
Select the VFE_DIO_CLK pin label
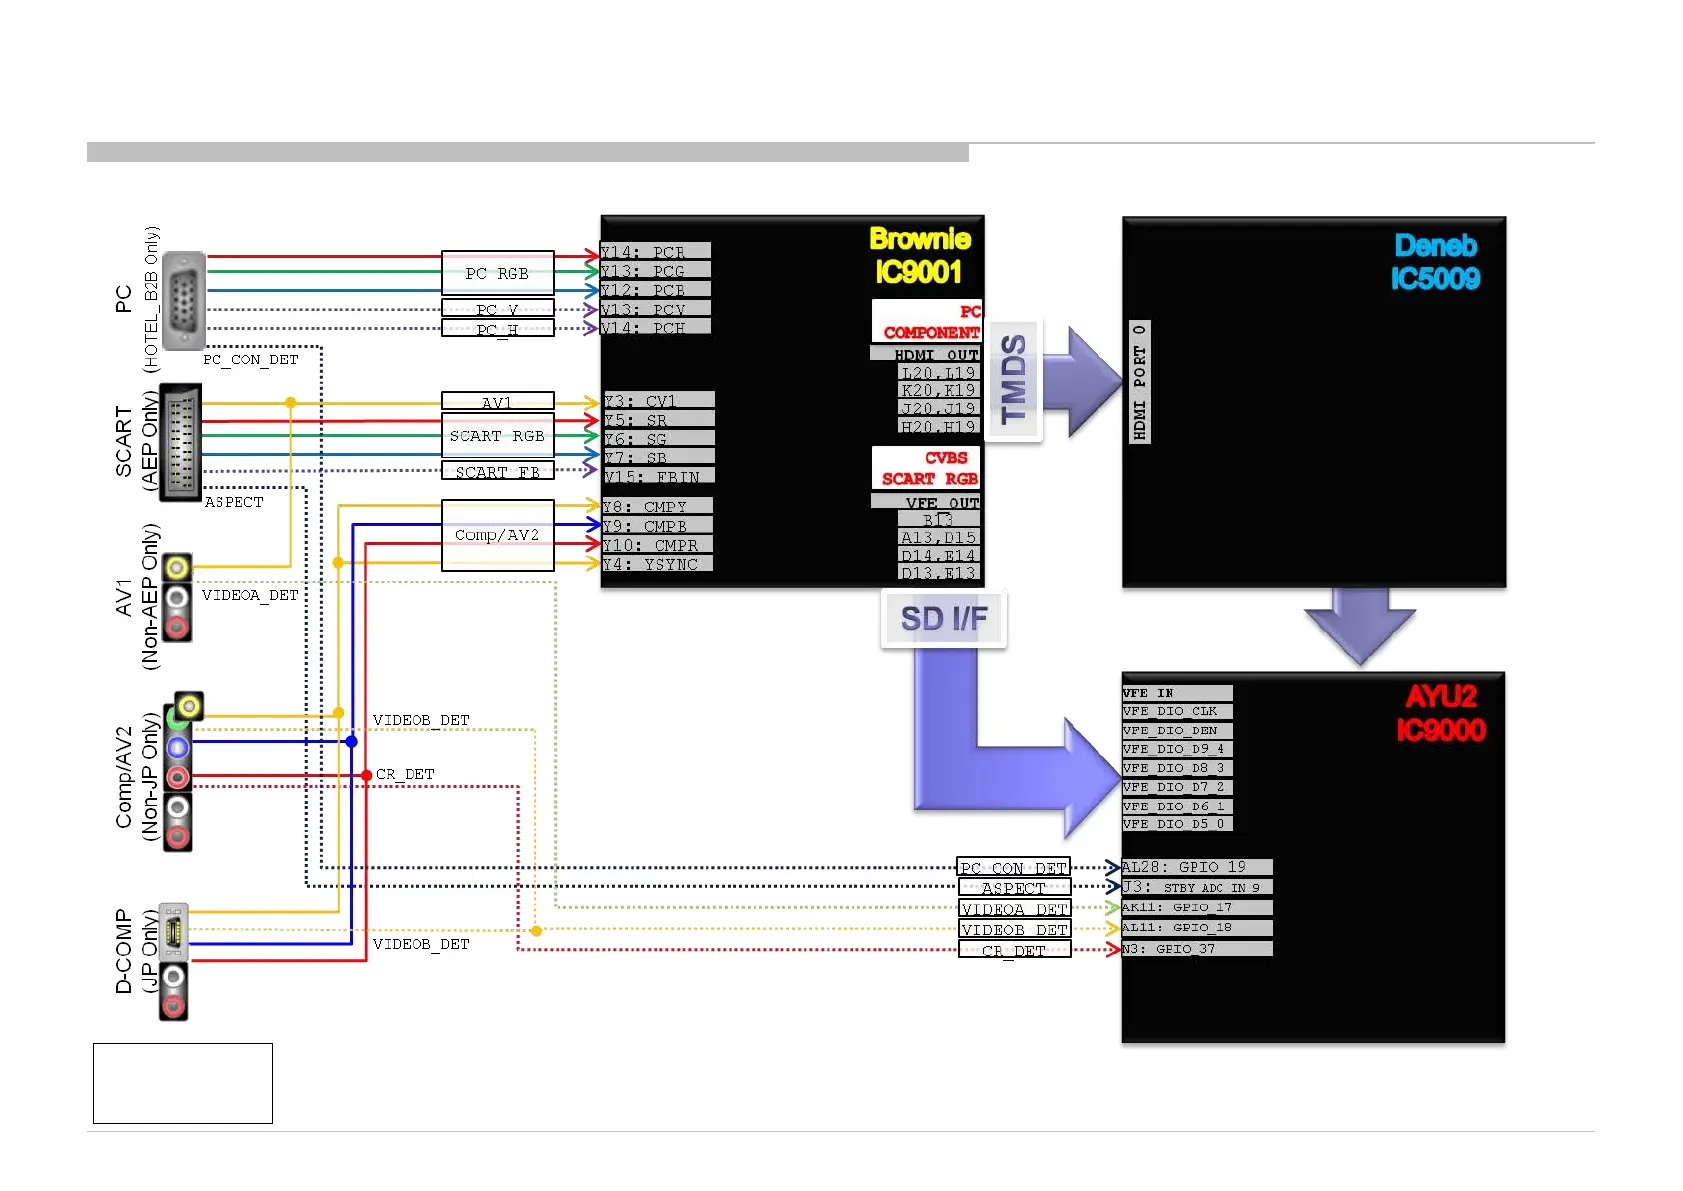click(1177, 711)
